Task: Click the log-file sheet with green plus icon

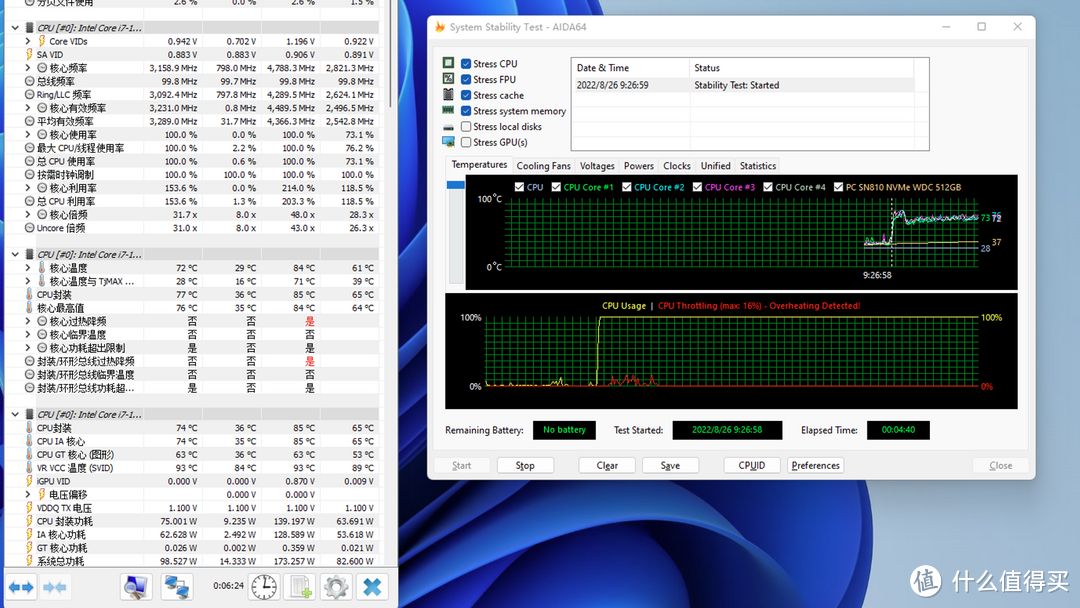Action: [x=300, y=587]
